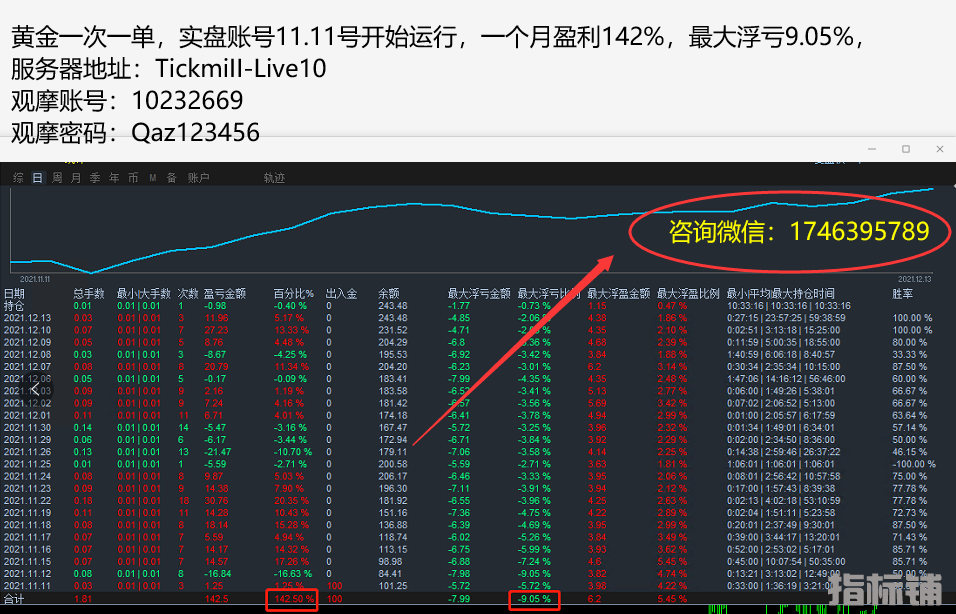Image resolution: width=956 pixels, height=614 pixels.
Task: Switch to the 日 (daily) period tab
Action: pos(37,178)
